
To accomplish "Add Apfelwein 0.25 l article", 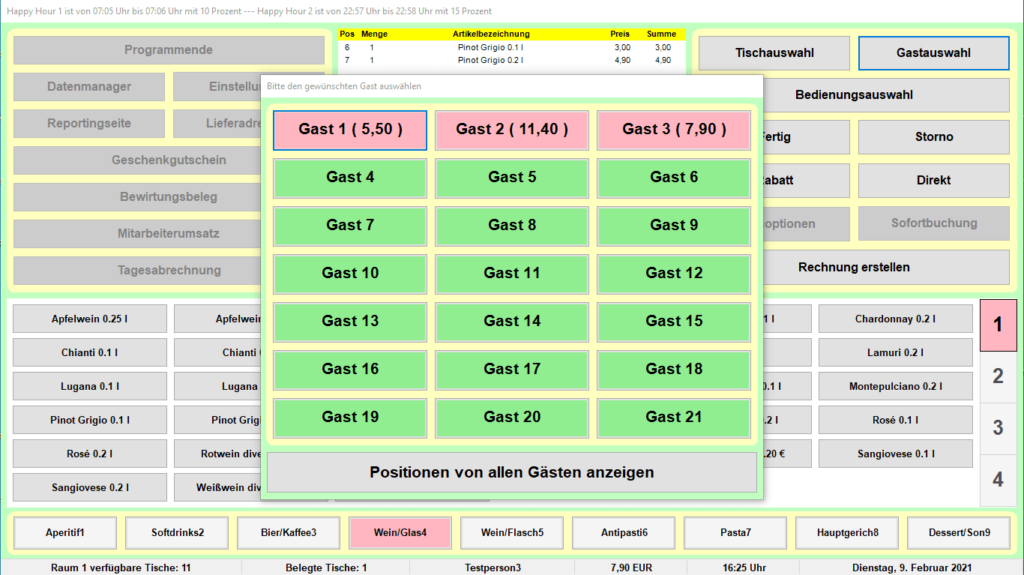I will click(89, 319).
